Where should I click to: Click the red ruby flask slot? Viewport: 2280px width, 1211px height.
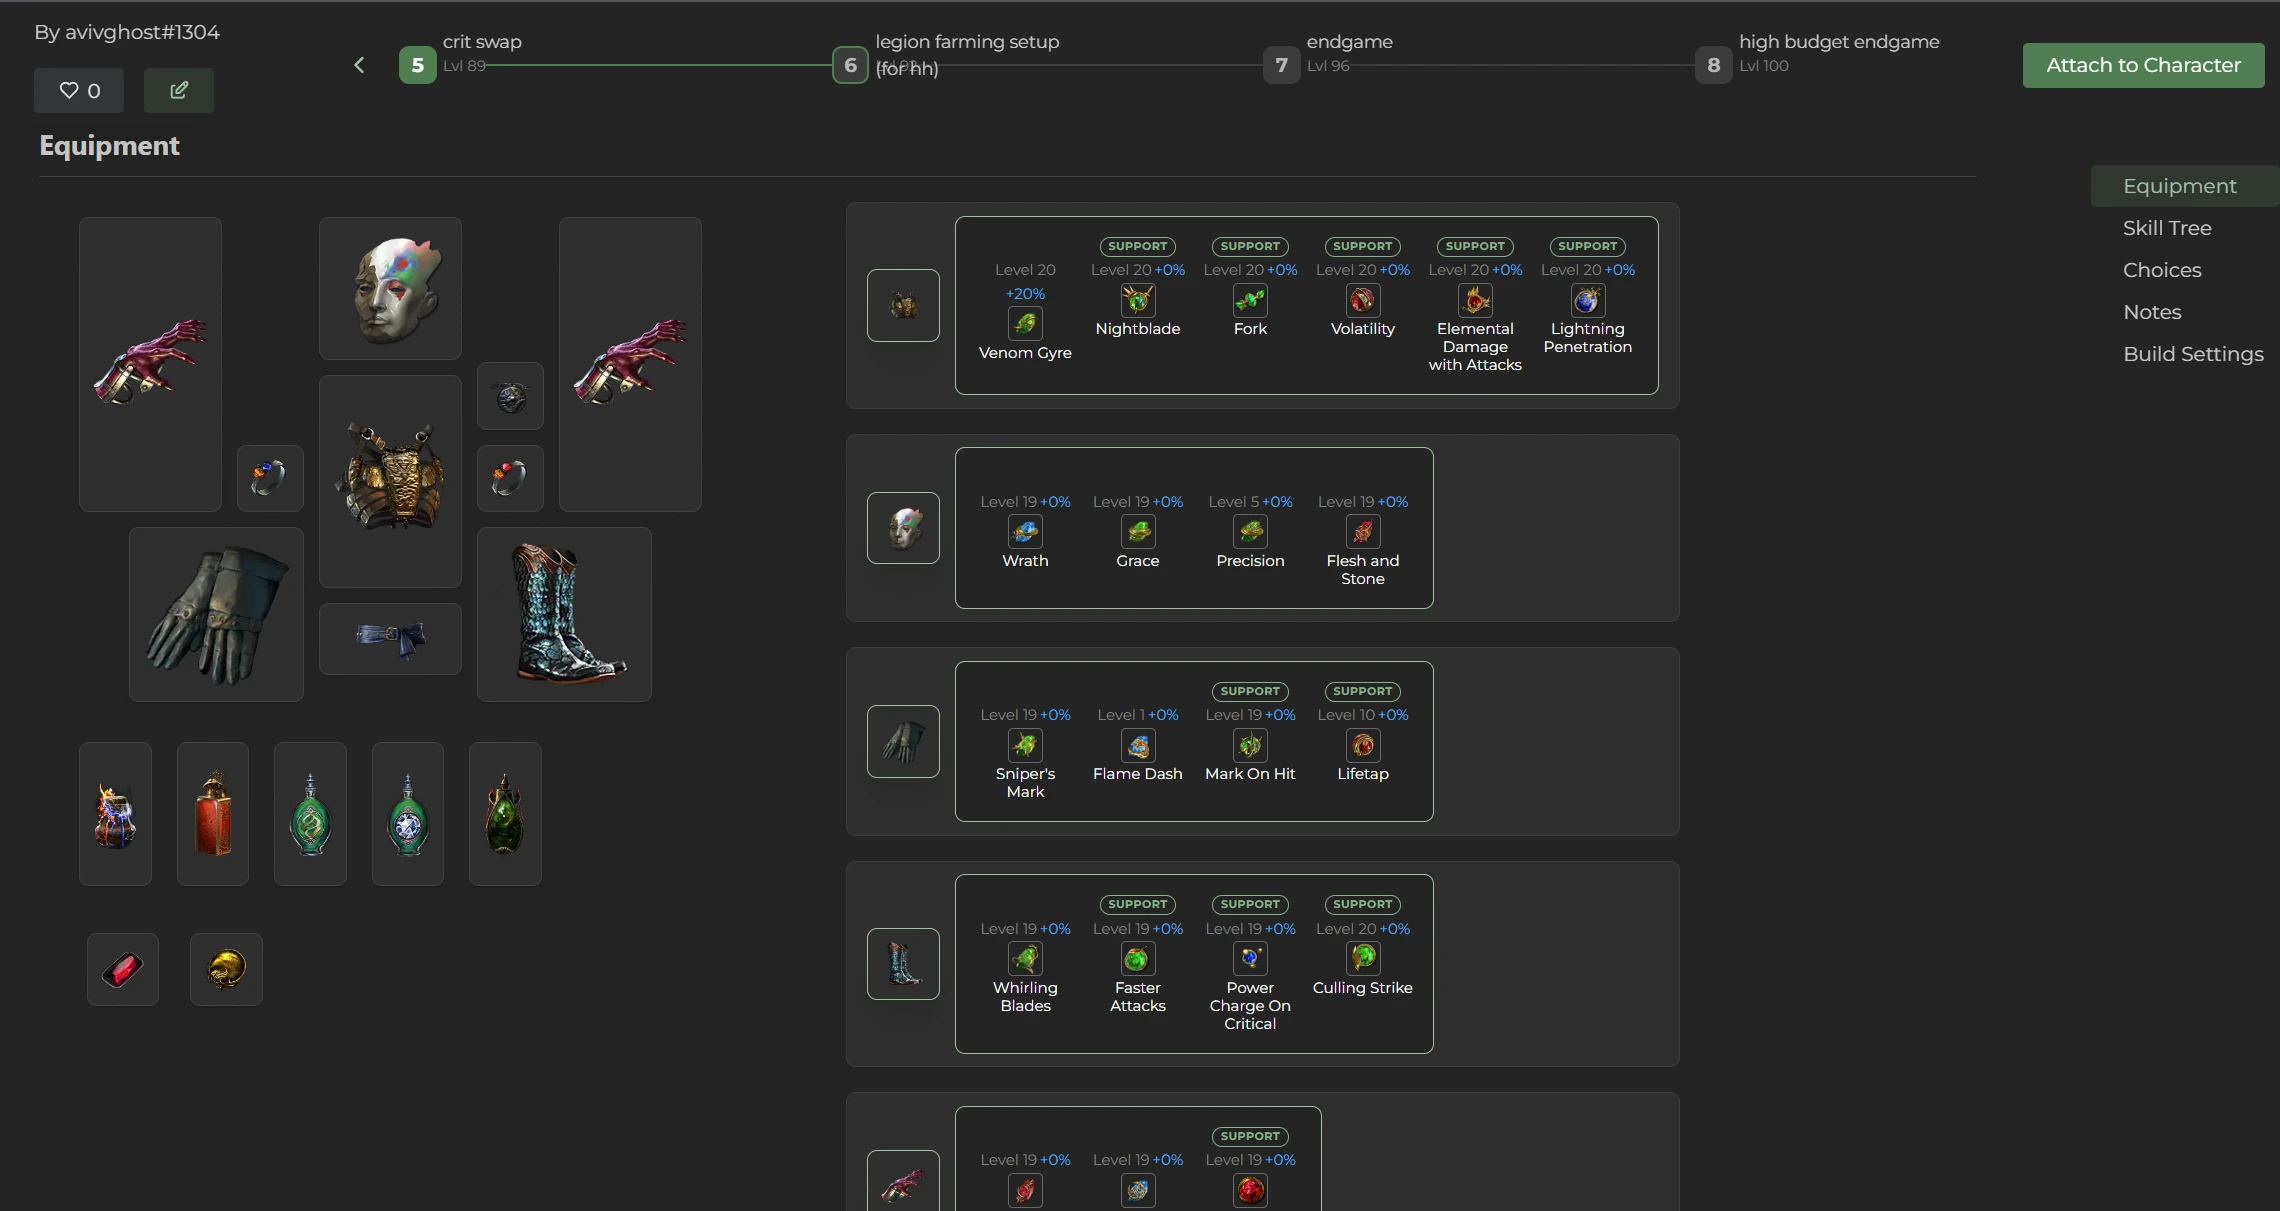(x=213, y=813)
